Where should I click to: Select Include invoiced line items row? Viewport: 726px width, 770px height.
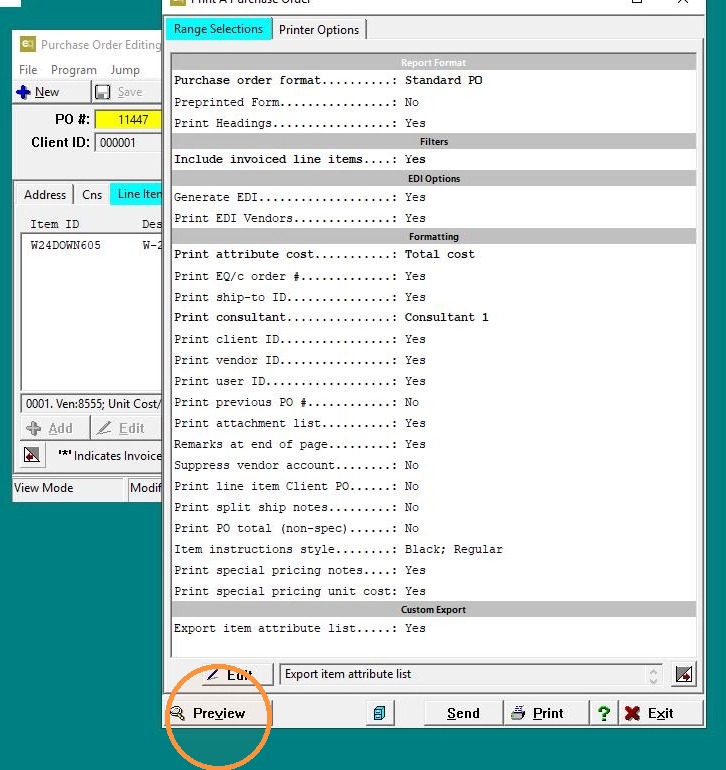[x=433, y=160]
